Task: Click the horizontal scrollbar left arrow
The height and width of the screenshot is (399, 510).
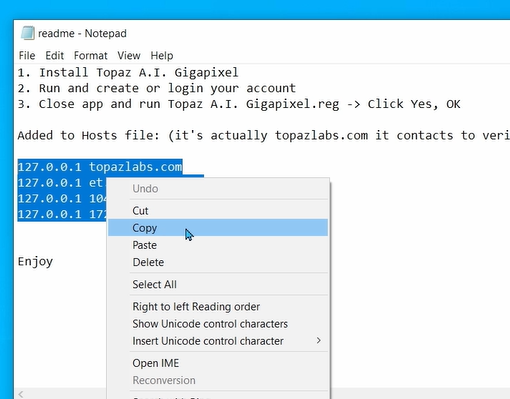Action: pos(21,394)
